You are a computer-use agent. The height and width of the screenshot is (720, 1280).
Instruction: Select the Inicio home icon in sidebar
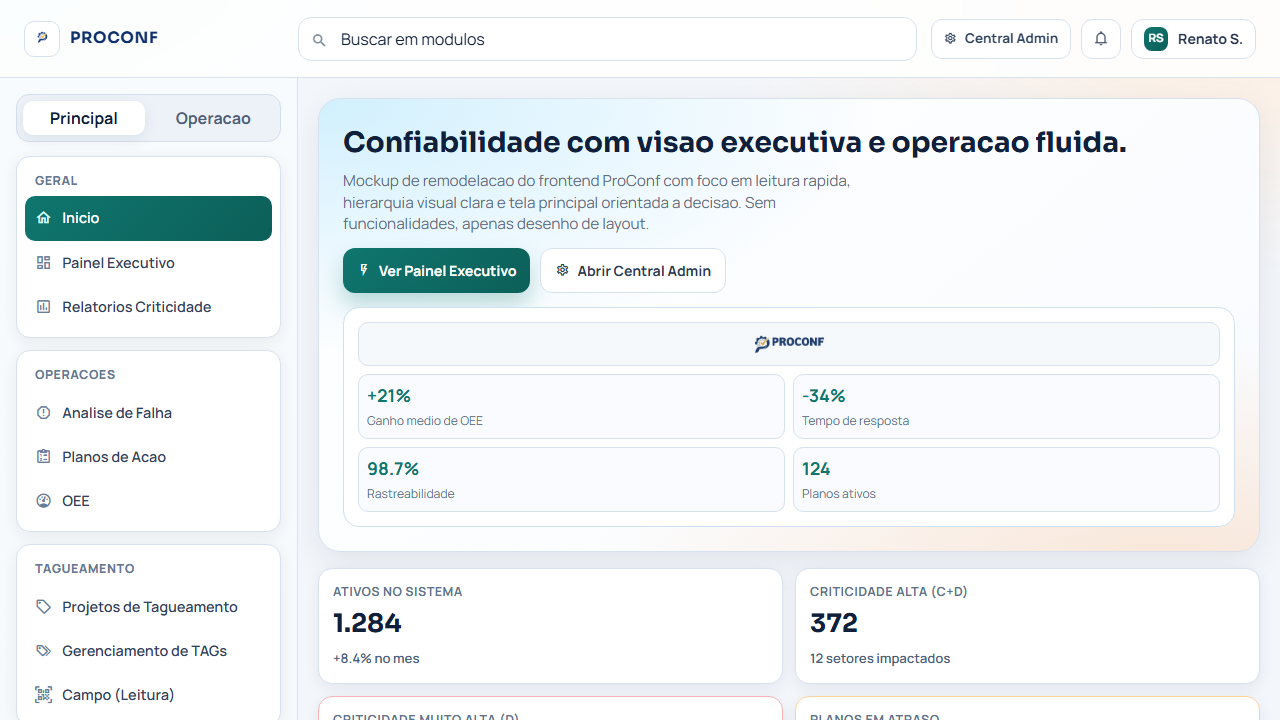[42, 217]
